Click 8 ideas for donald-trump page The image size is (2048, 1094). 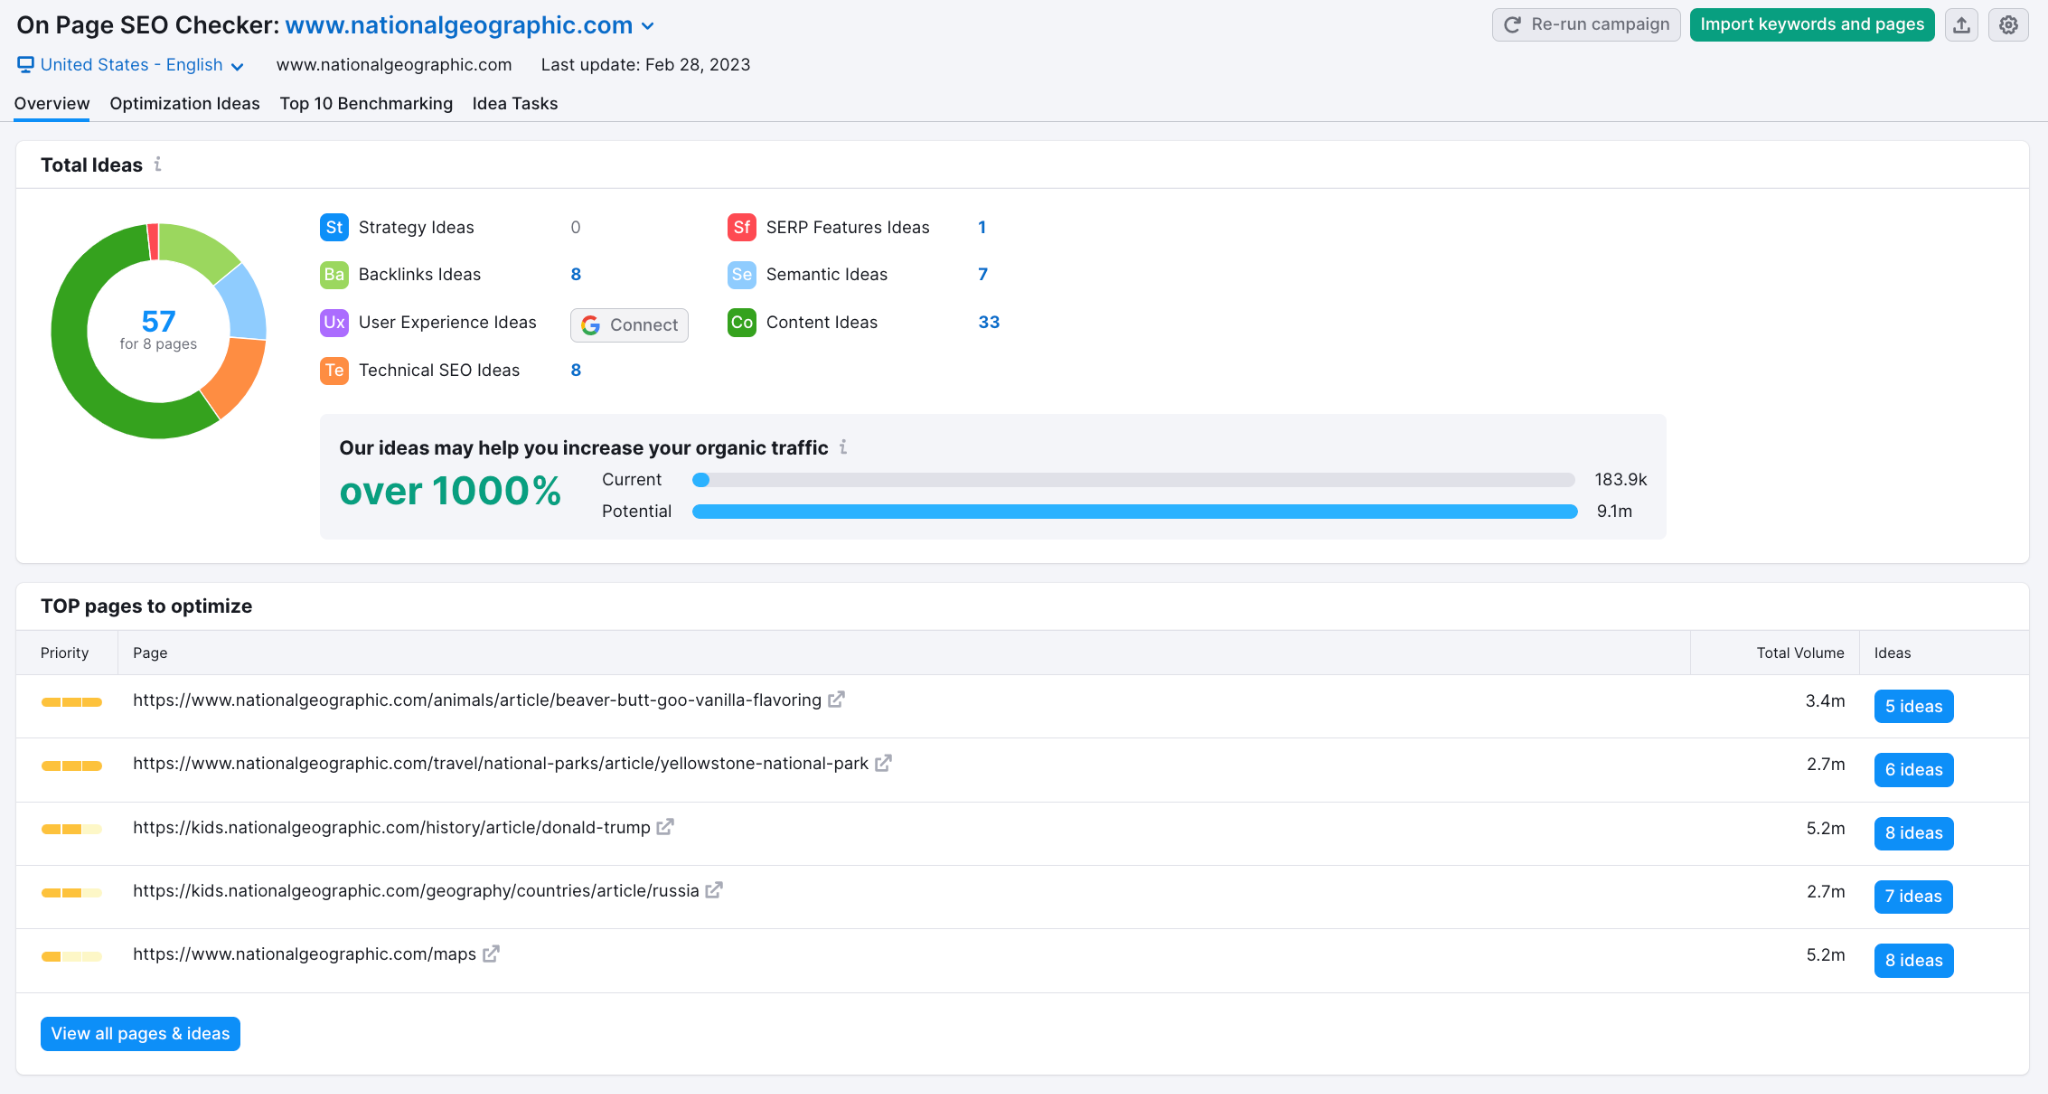(1913, 833)
